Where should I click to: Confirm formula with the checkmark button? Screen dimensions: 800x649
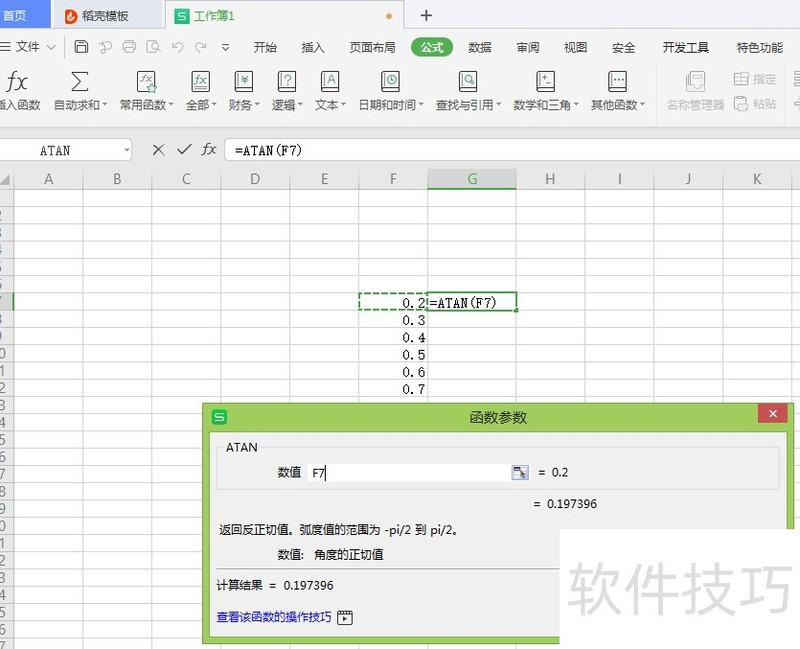click(183, 150)
